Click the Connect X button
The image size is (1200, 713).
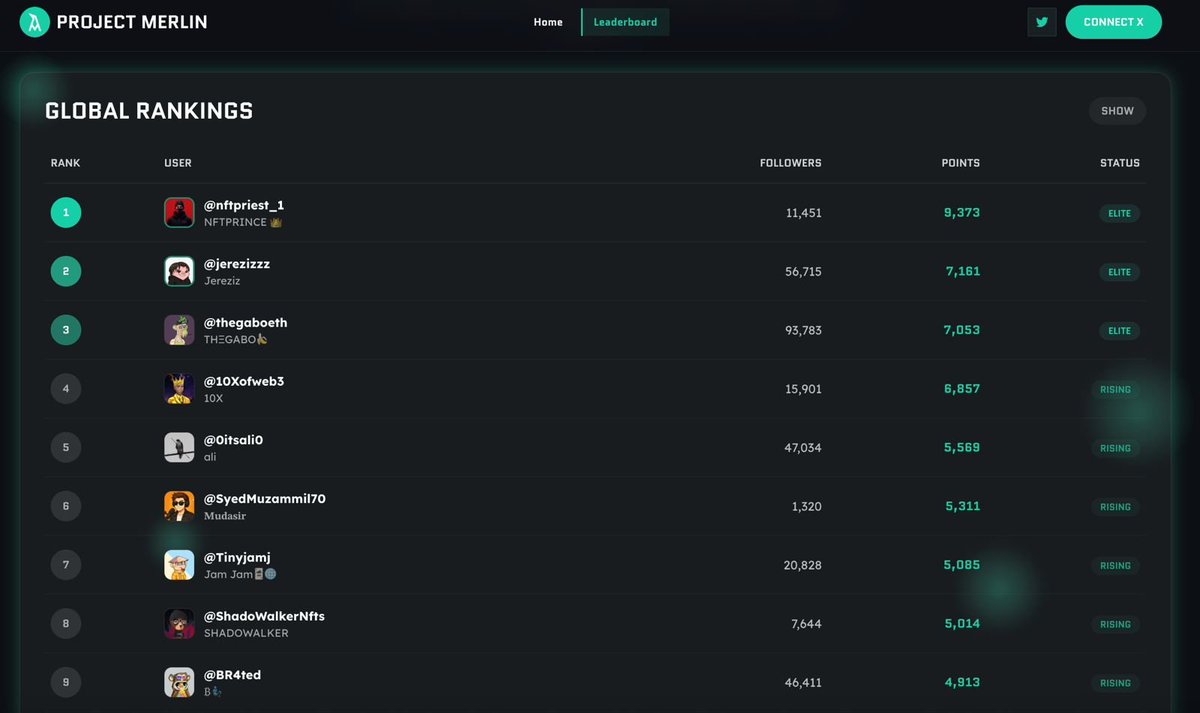1113,22
